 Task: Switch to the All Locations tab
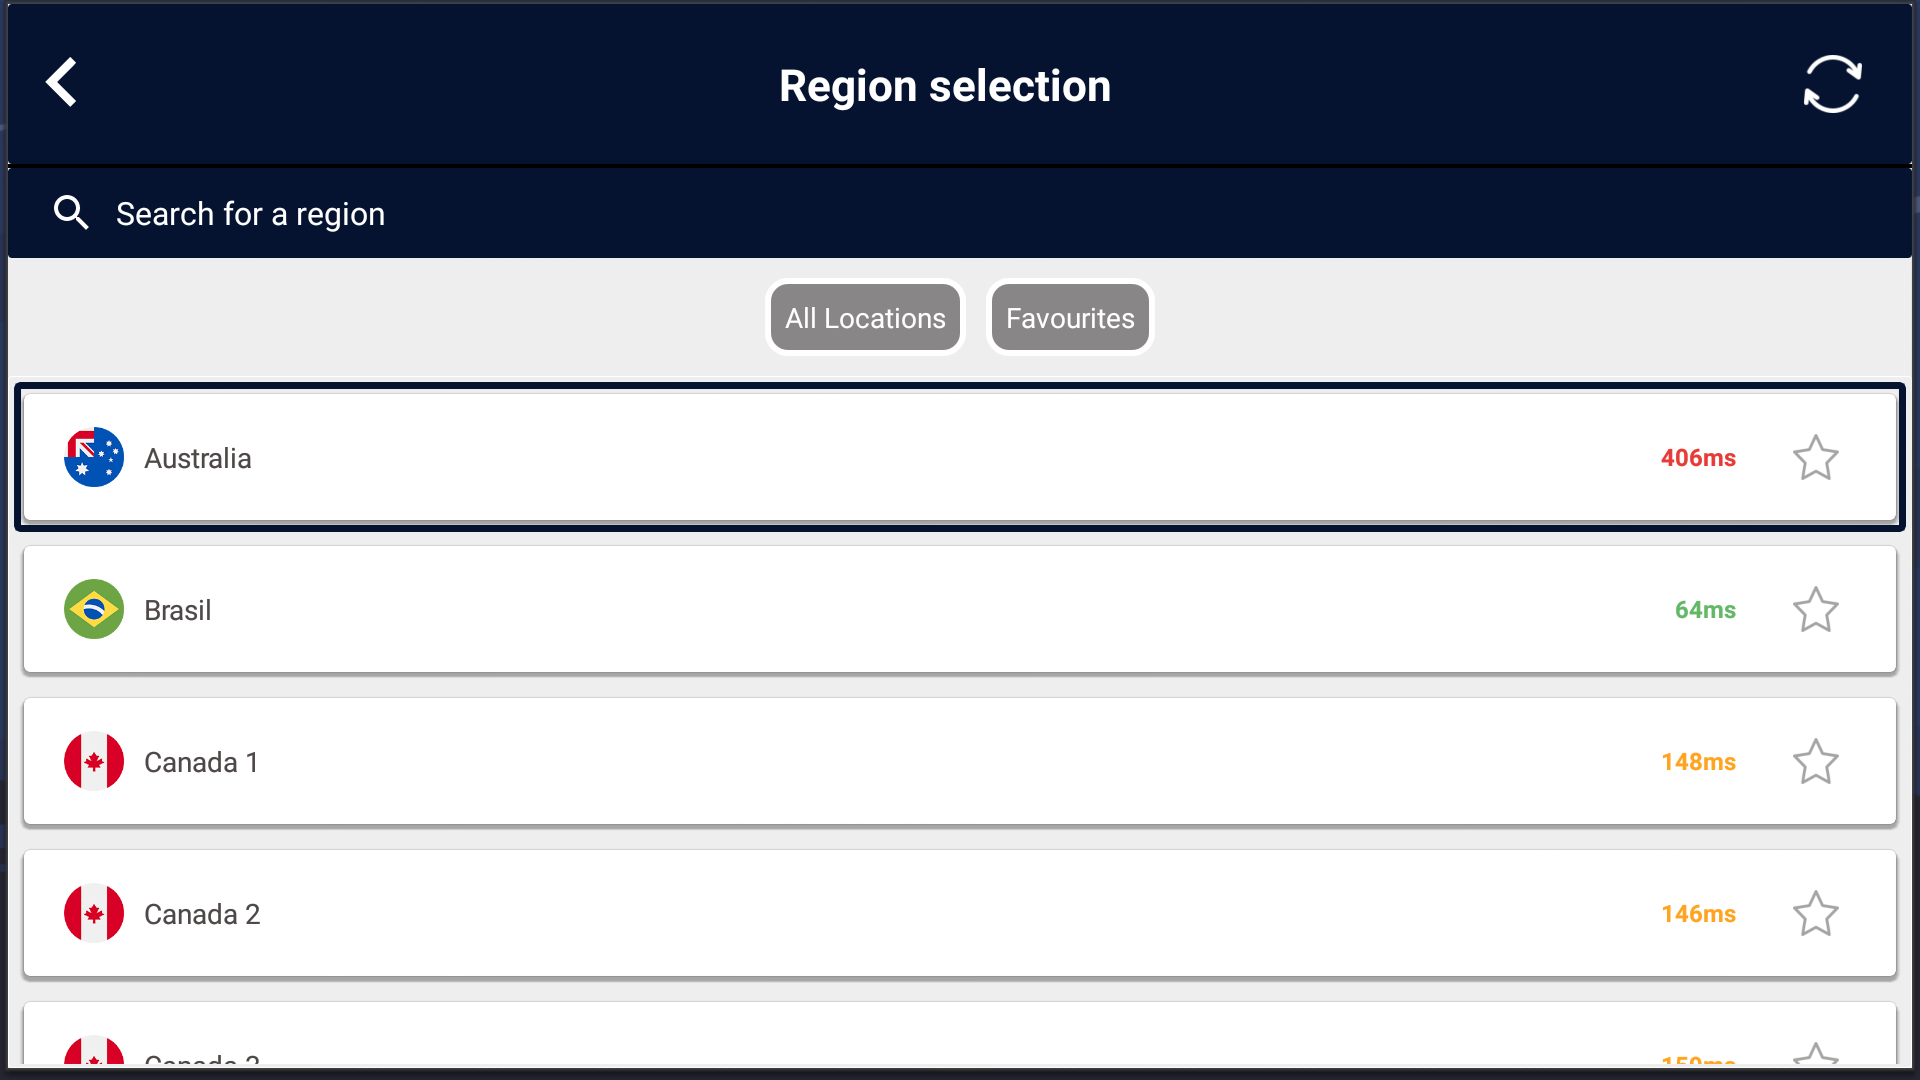point(865,318)
